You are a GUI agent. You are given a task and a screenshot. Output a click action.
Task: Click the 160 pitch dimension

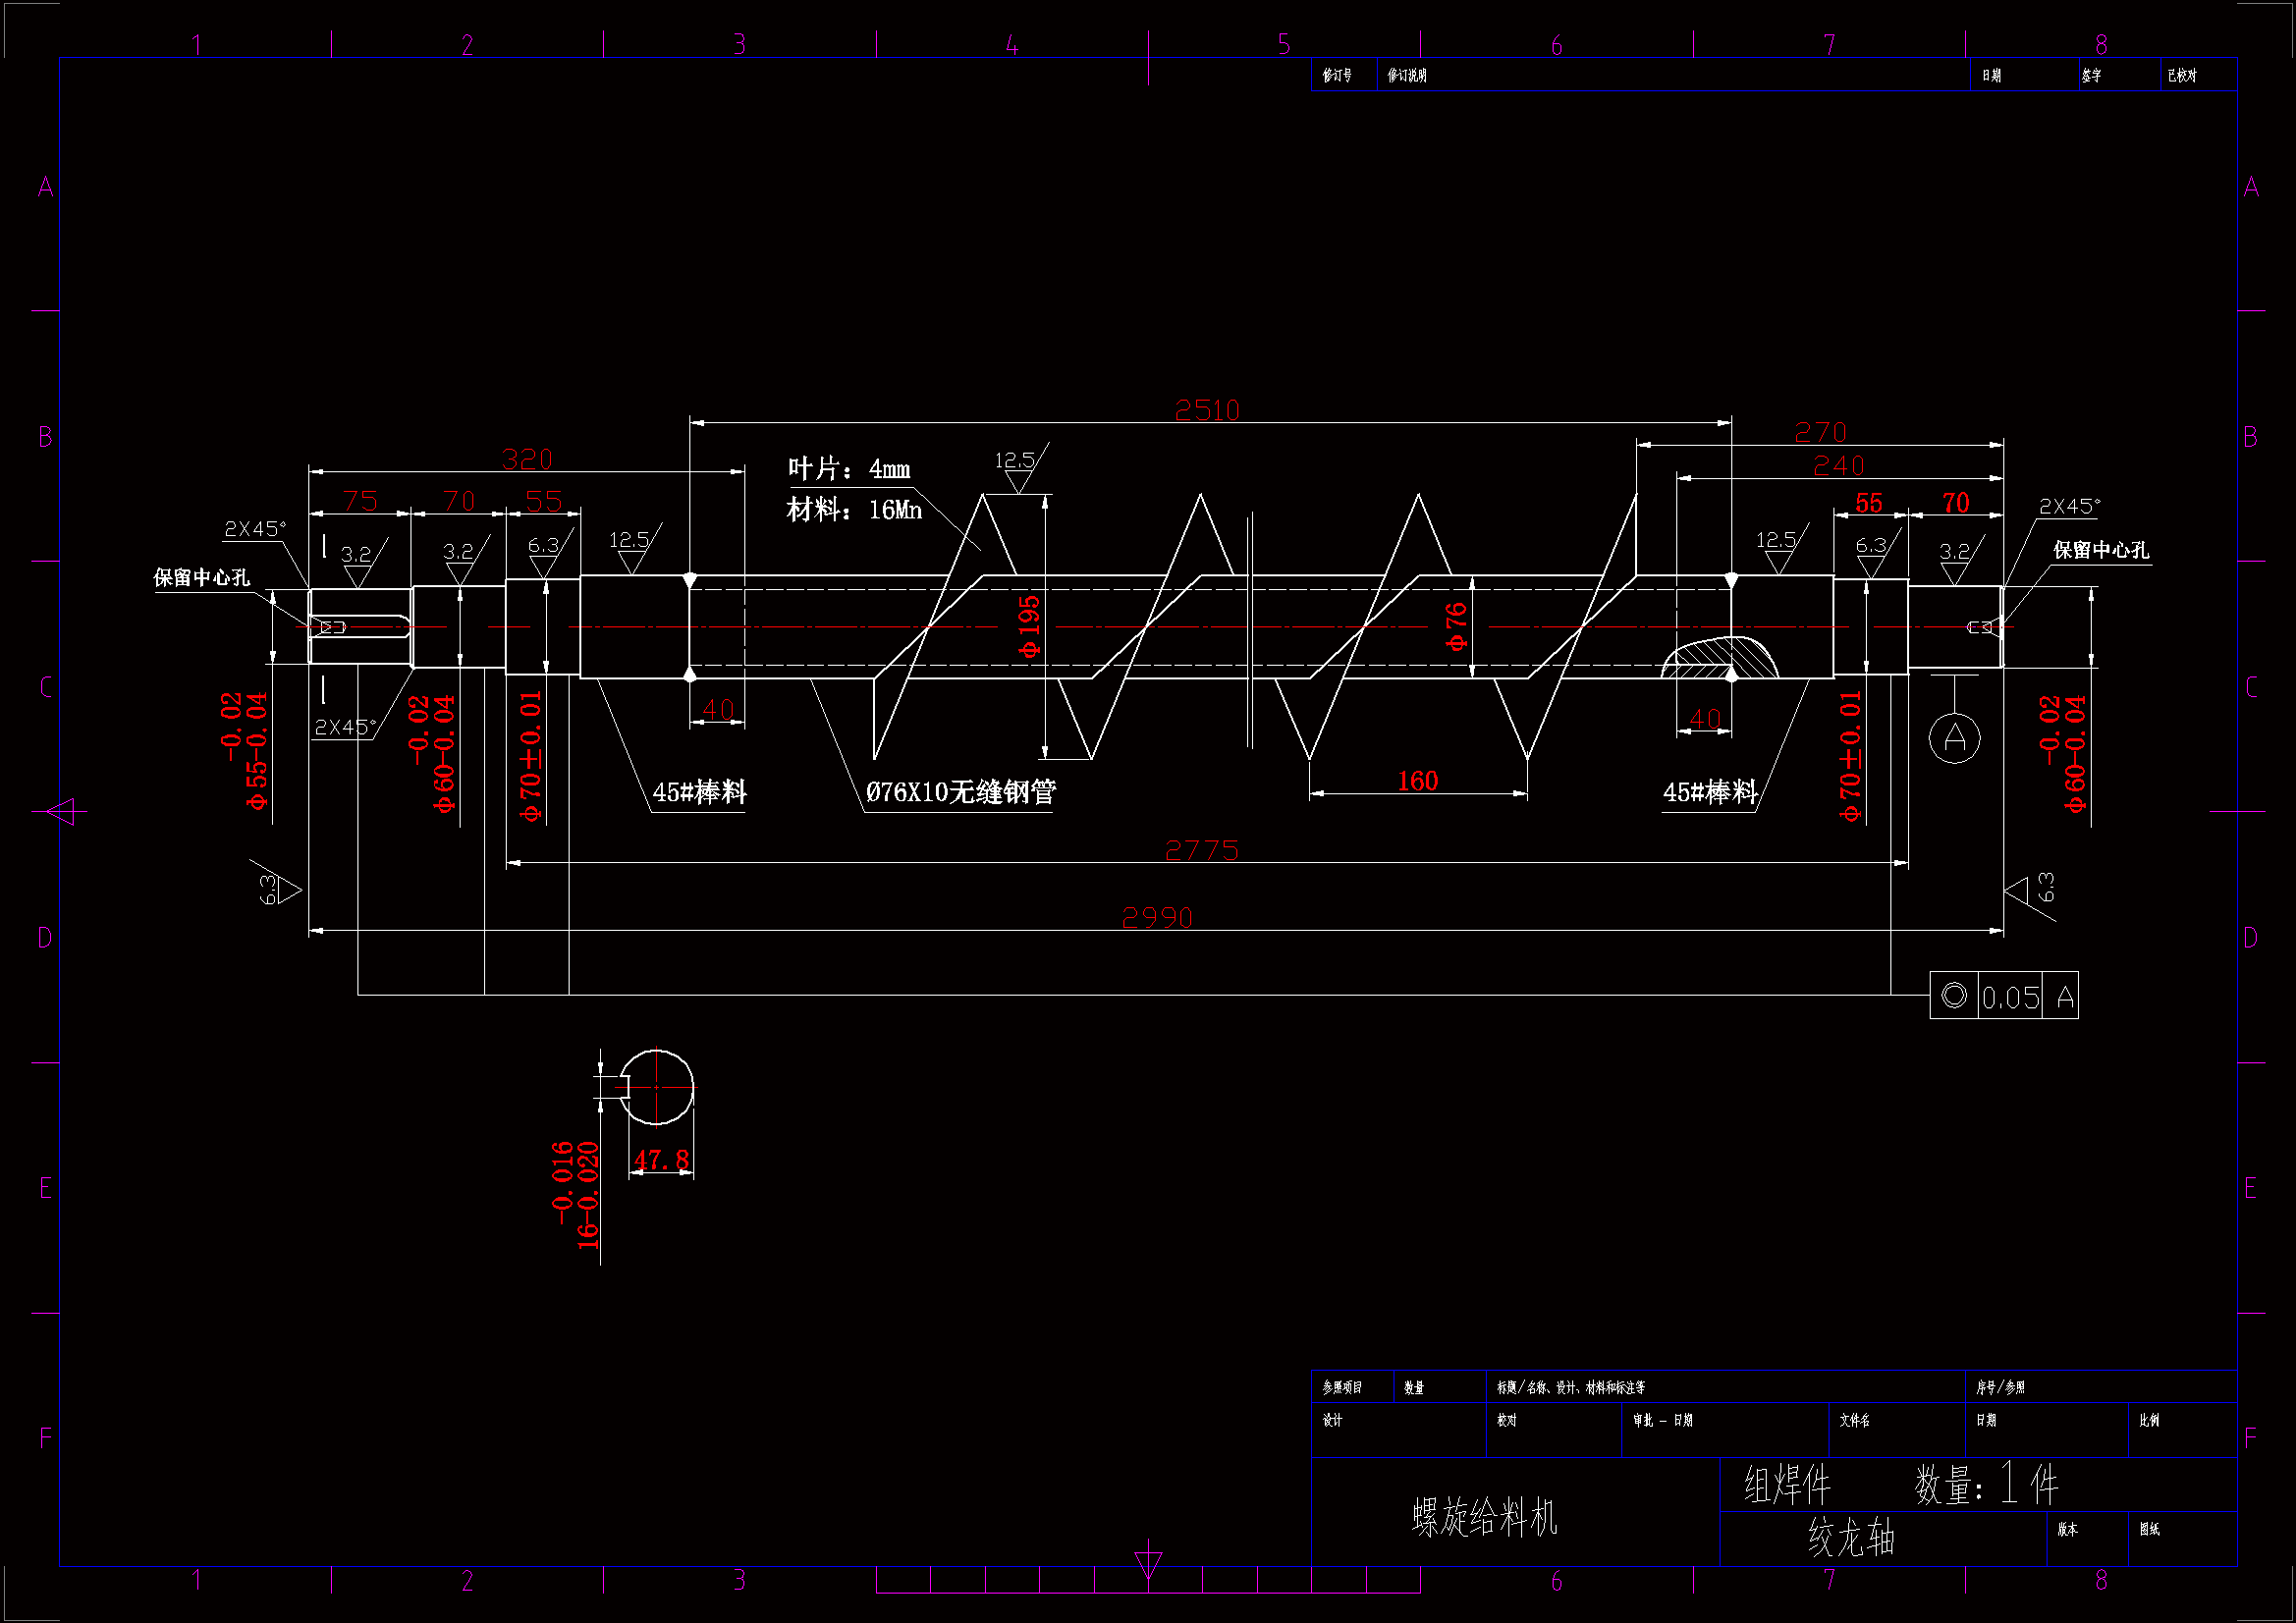(x=1417, y=781)
